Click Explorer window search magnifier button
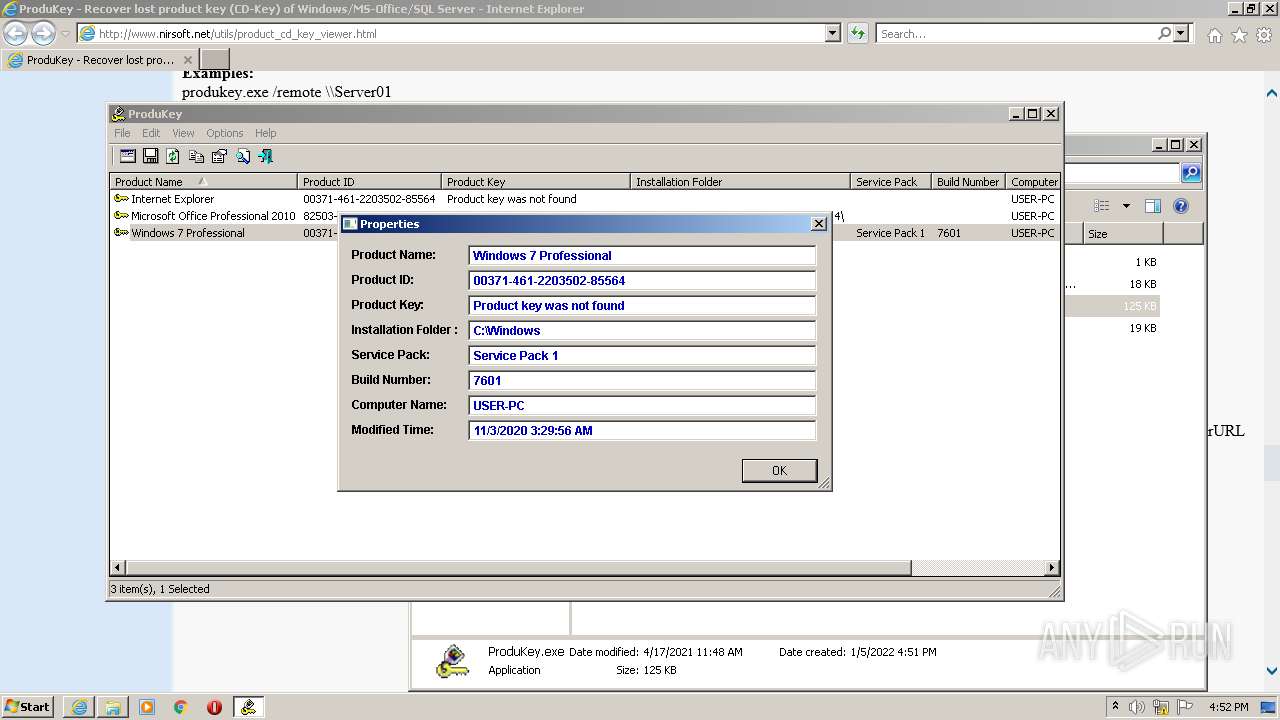 point(1191,173)
